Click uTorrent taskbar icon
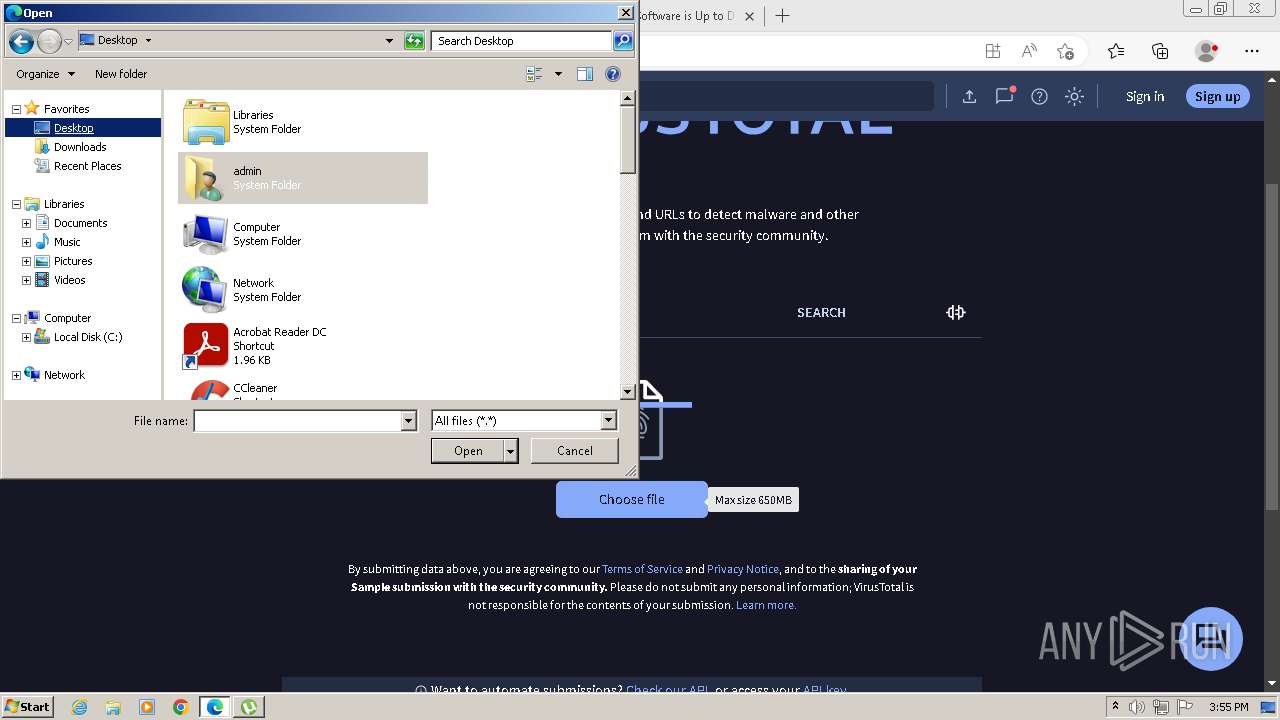This screenshot has height=720, width=1280. [248, 707]
